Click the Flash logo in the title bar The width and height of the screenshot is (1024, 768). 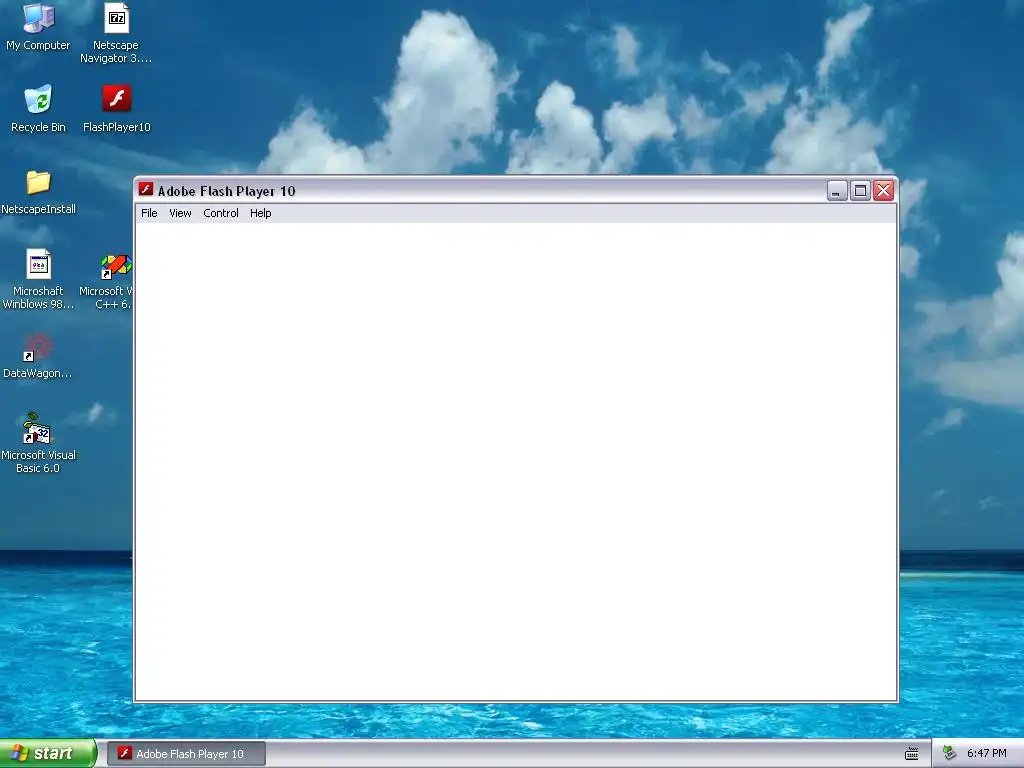[146, 190]
